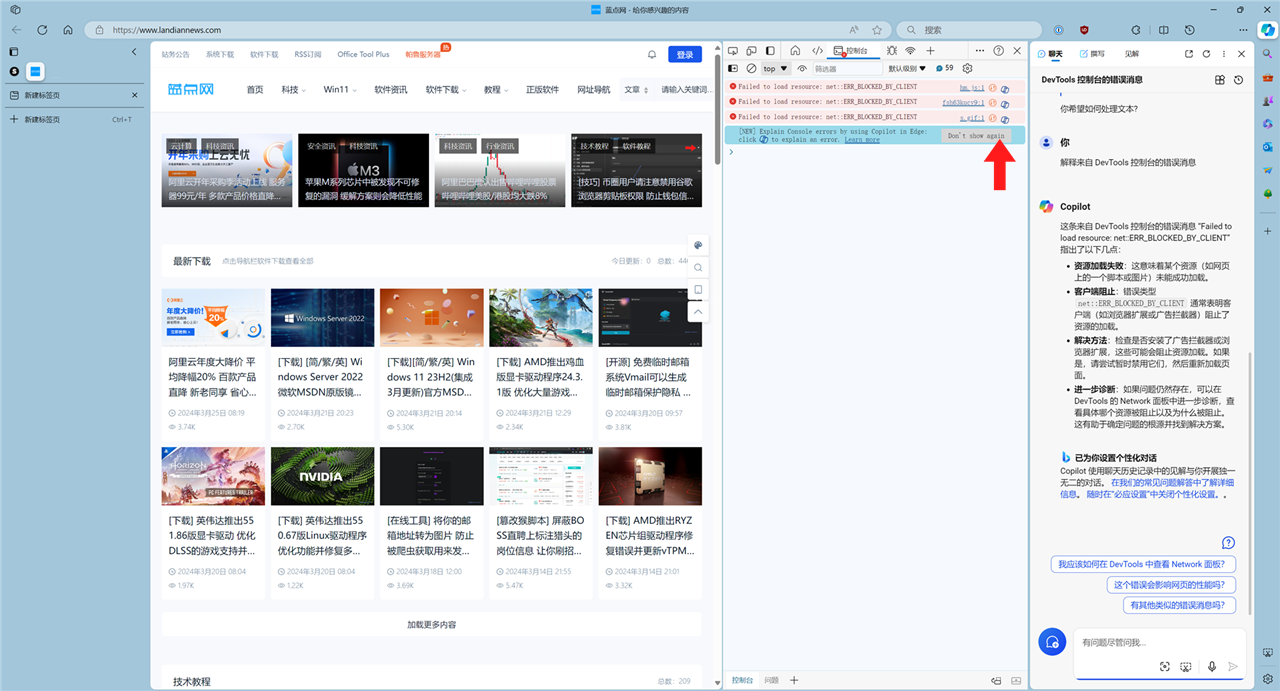This screenshot has height=691, width=1280.
Task: Open the DevTools device emulation toggle
Action: 751,51
